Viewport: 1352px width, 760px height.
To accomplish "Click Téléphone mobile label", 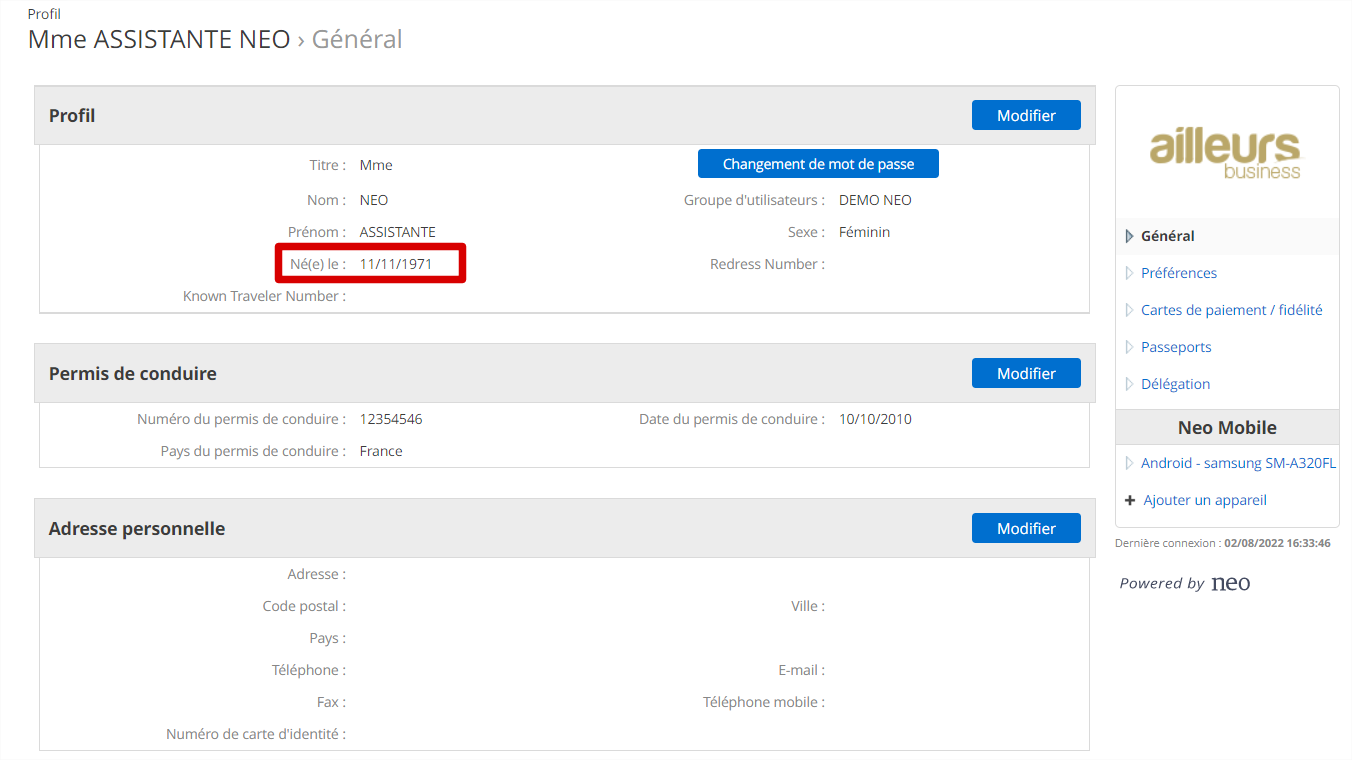I will pos(764,702).
